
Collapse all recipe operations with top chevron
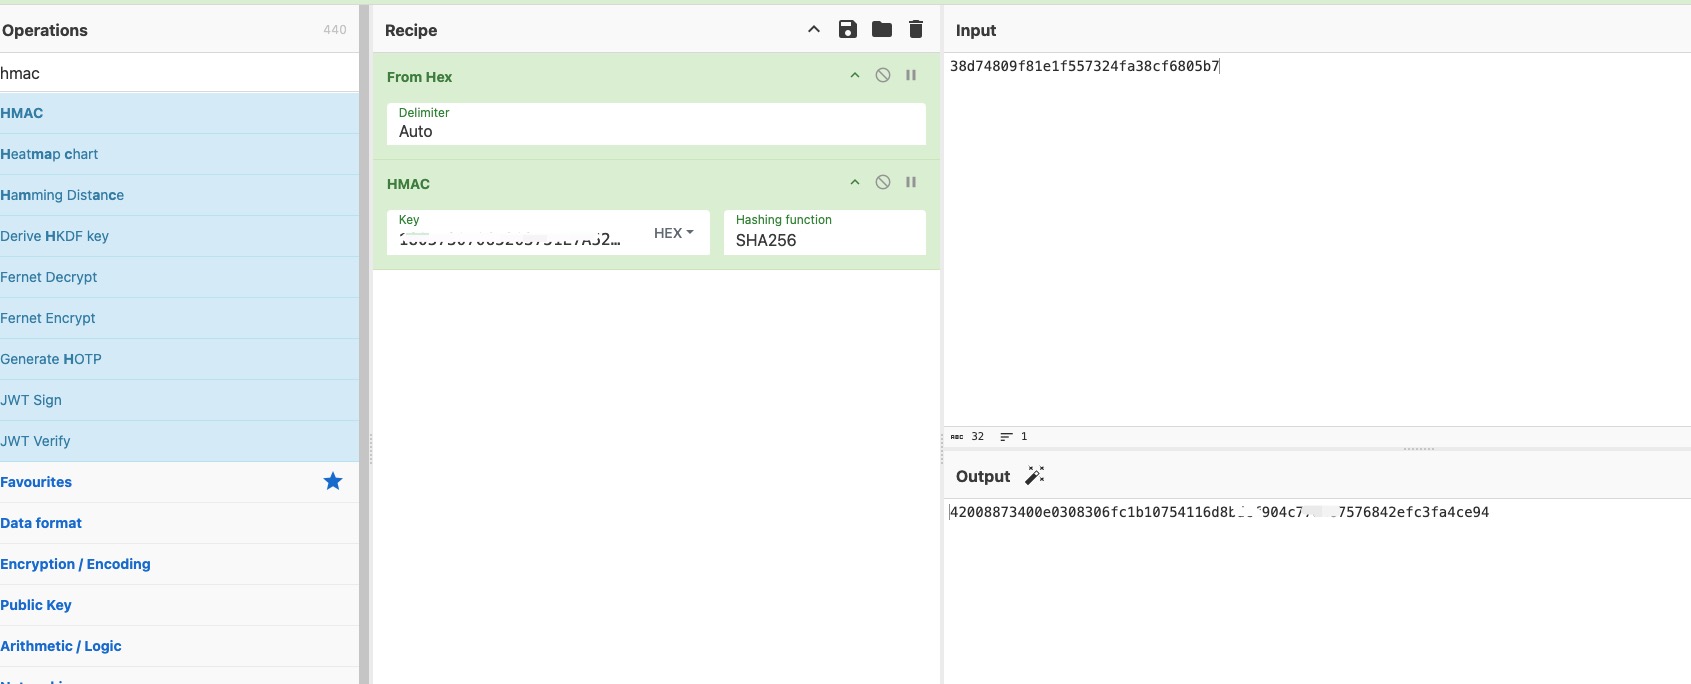[x=814, y=29]
